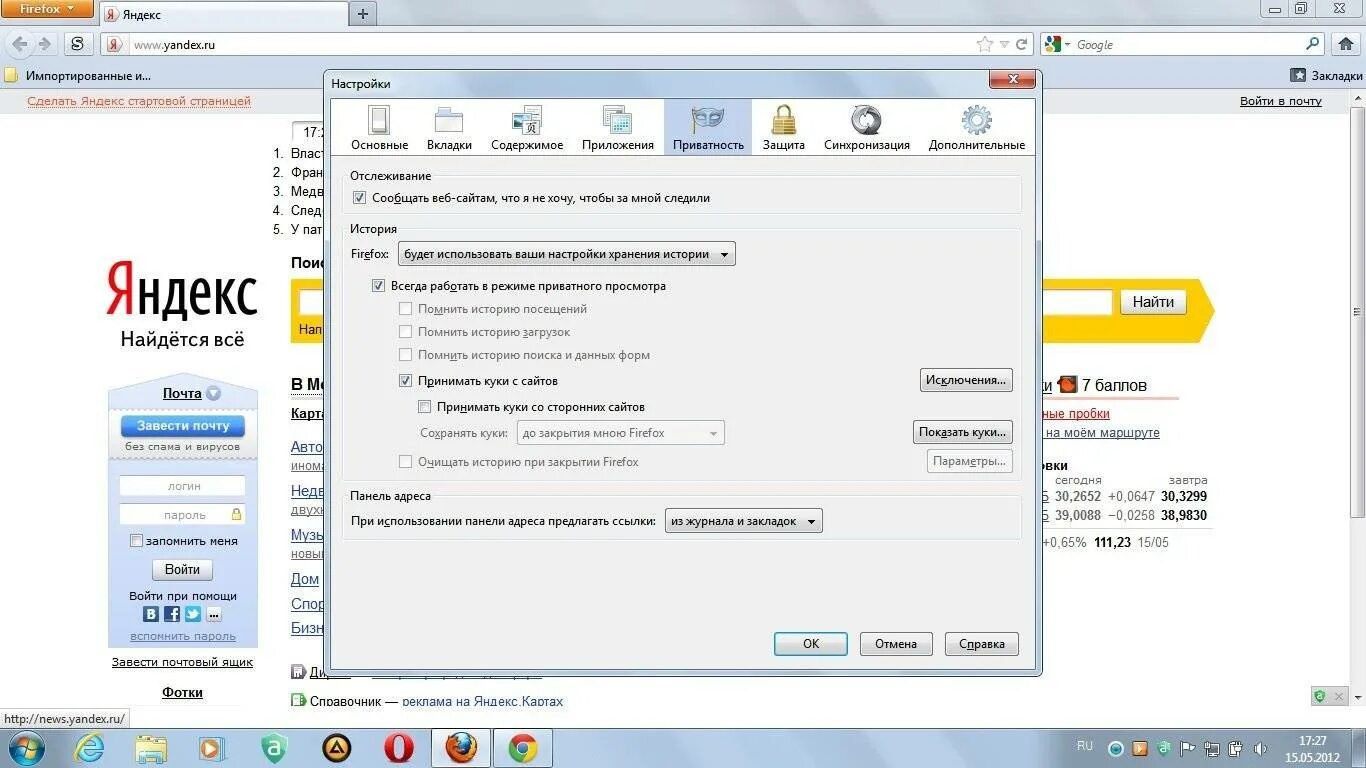
Task: Switch to the Дополнительные settings tab
Action: pyautogui.click(x=976, y=127)
